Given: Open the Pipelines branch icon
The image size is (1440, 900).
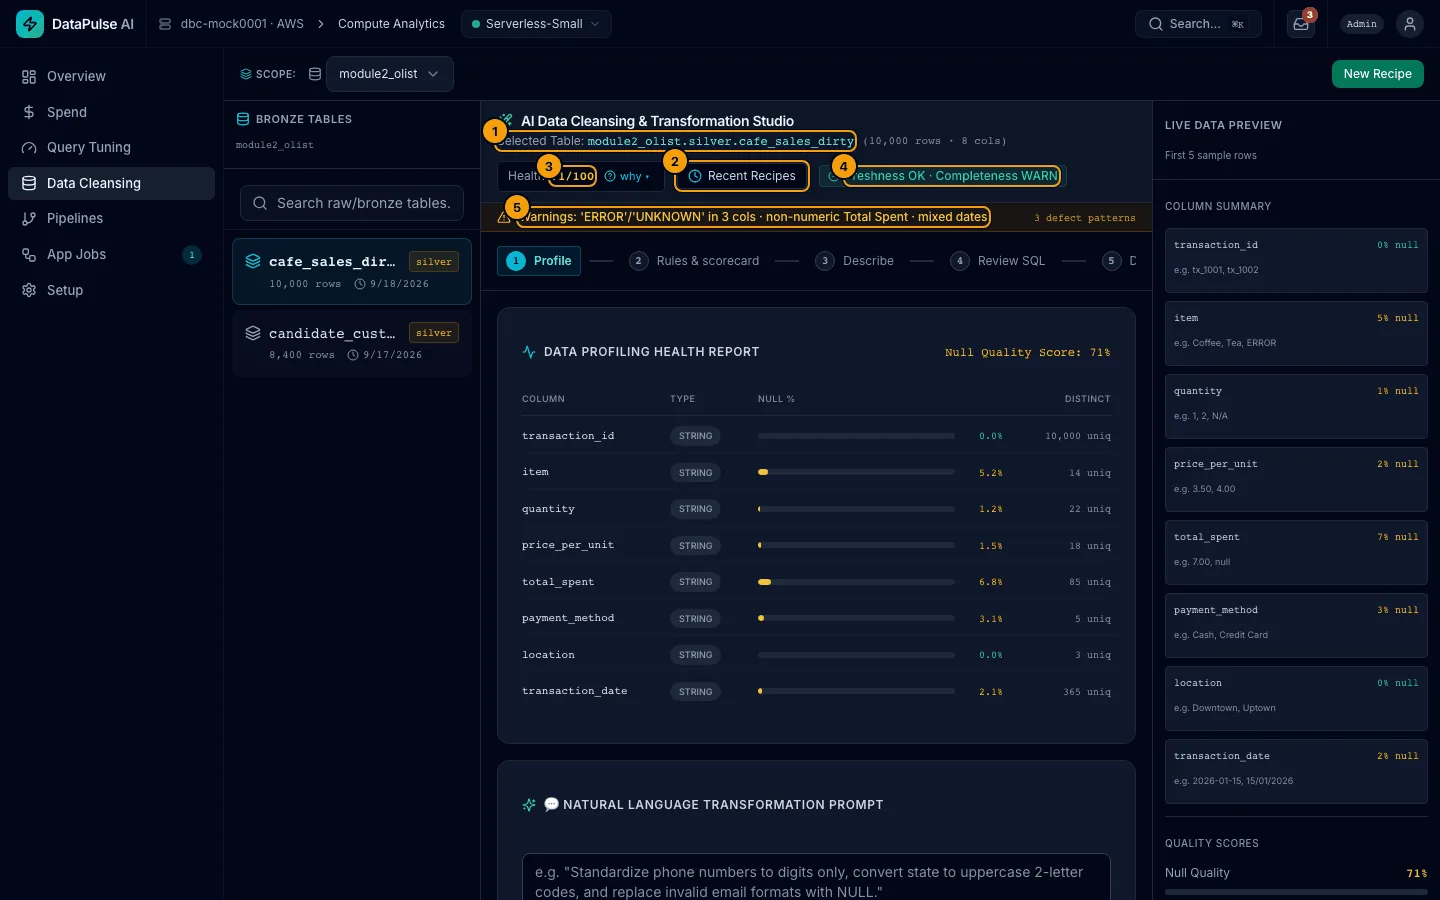Looking at the screenshot, I should (x=29, y=219).
